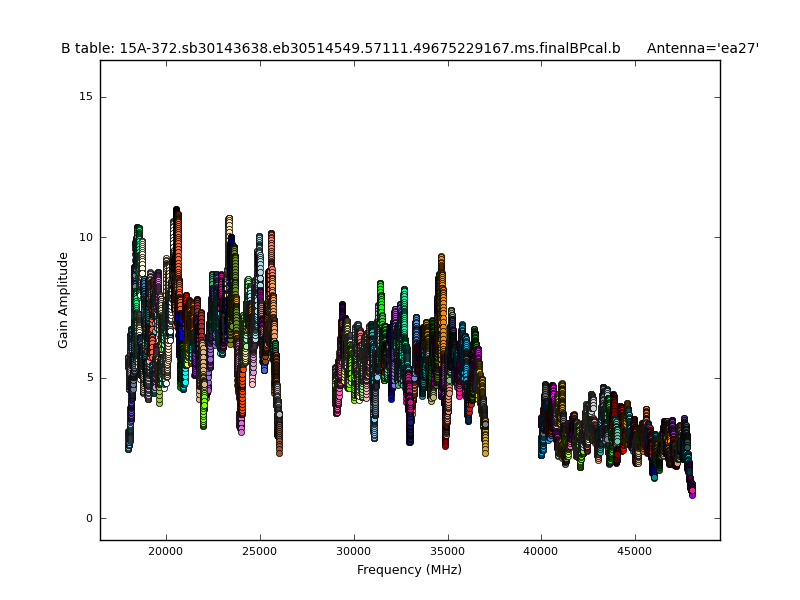Screen dimensions: 800x600
Task: Click the 45000 x-axis tick label
Action: point(635,551)
